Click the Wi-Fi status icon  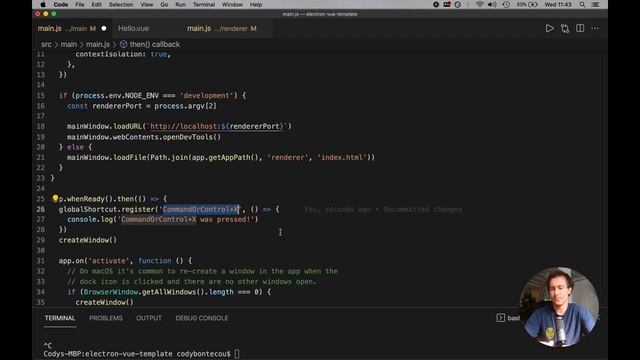coord(480,4)
